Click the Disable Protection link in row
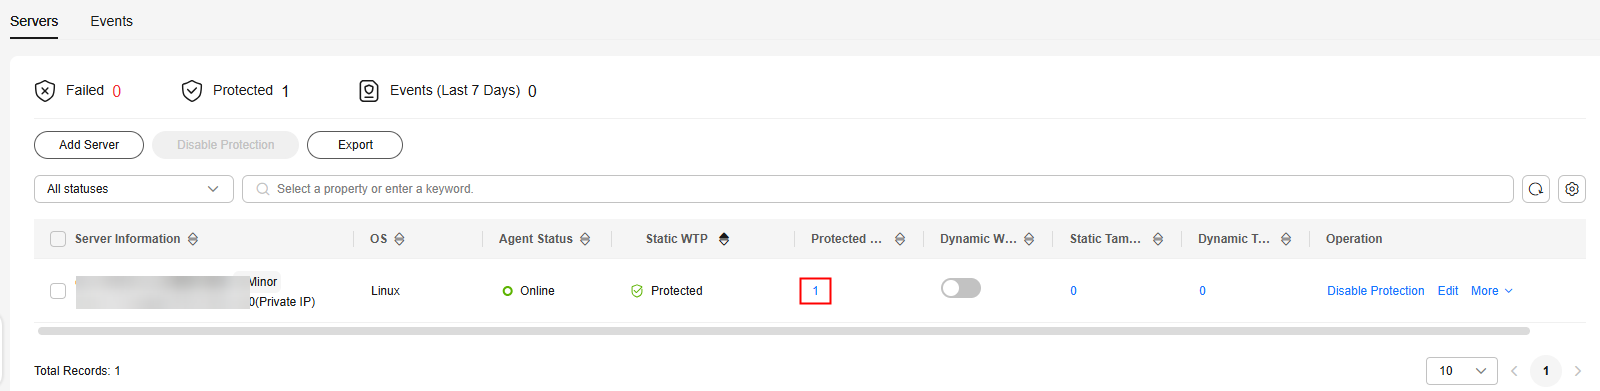The image size is (1600, 391). coord(1375,291)
